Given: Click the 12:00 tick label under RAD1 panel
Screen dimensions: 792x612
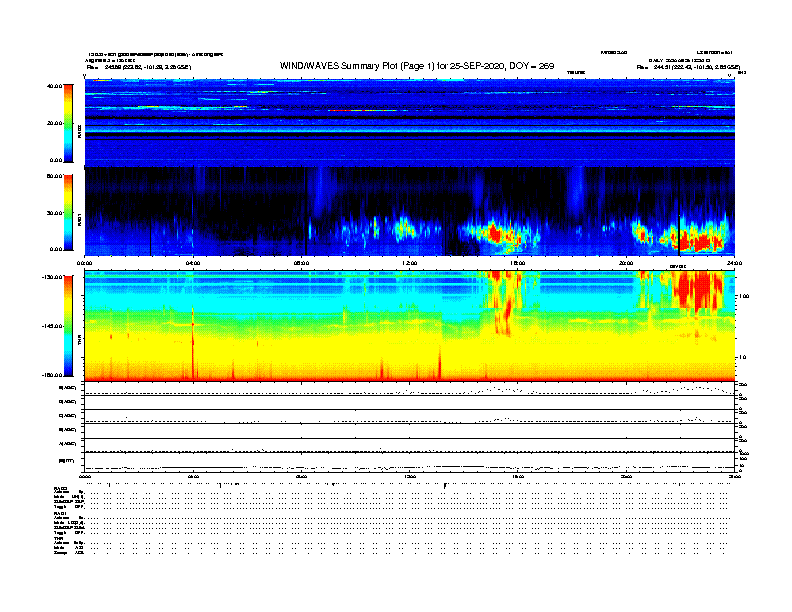Looking at the screenshot, I should pos(410,263).
